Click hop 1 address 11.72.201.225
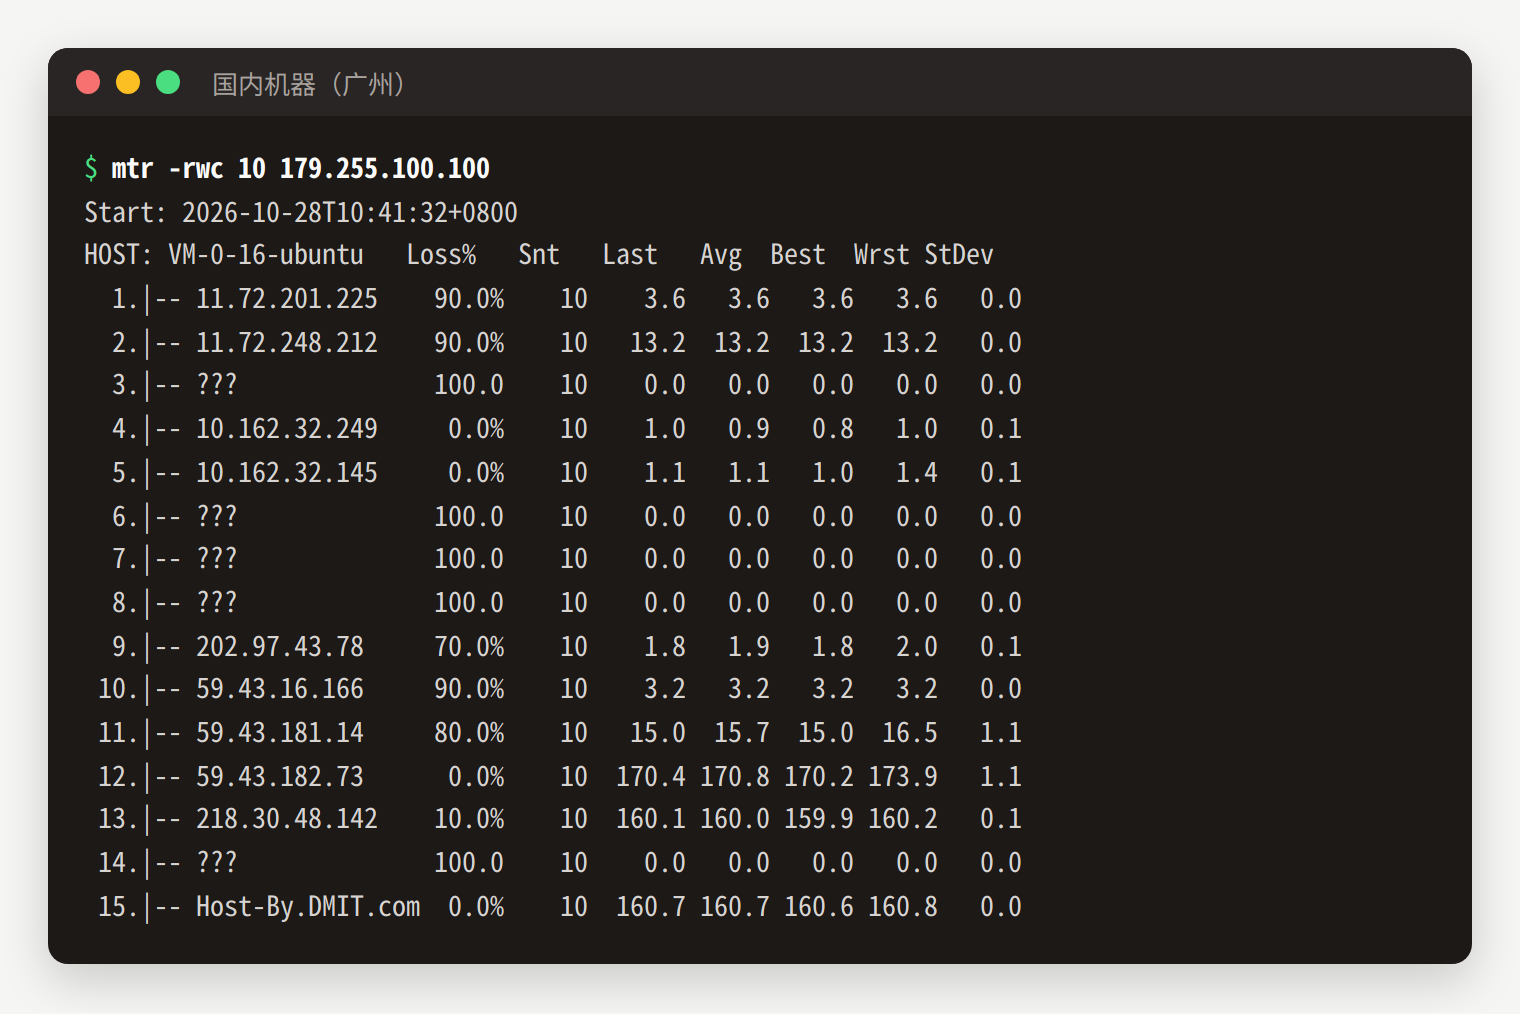Screen dimensions: 1520x1014 [287, 299]
